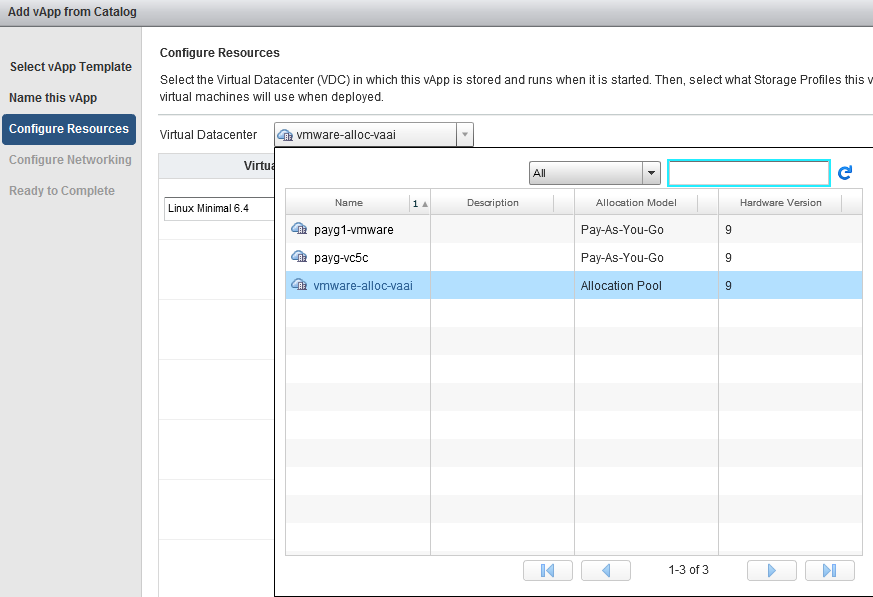Go to the previous page arrow
This screenshot has height=597, width=873.
click(605, 570)
